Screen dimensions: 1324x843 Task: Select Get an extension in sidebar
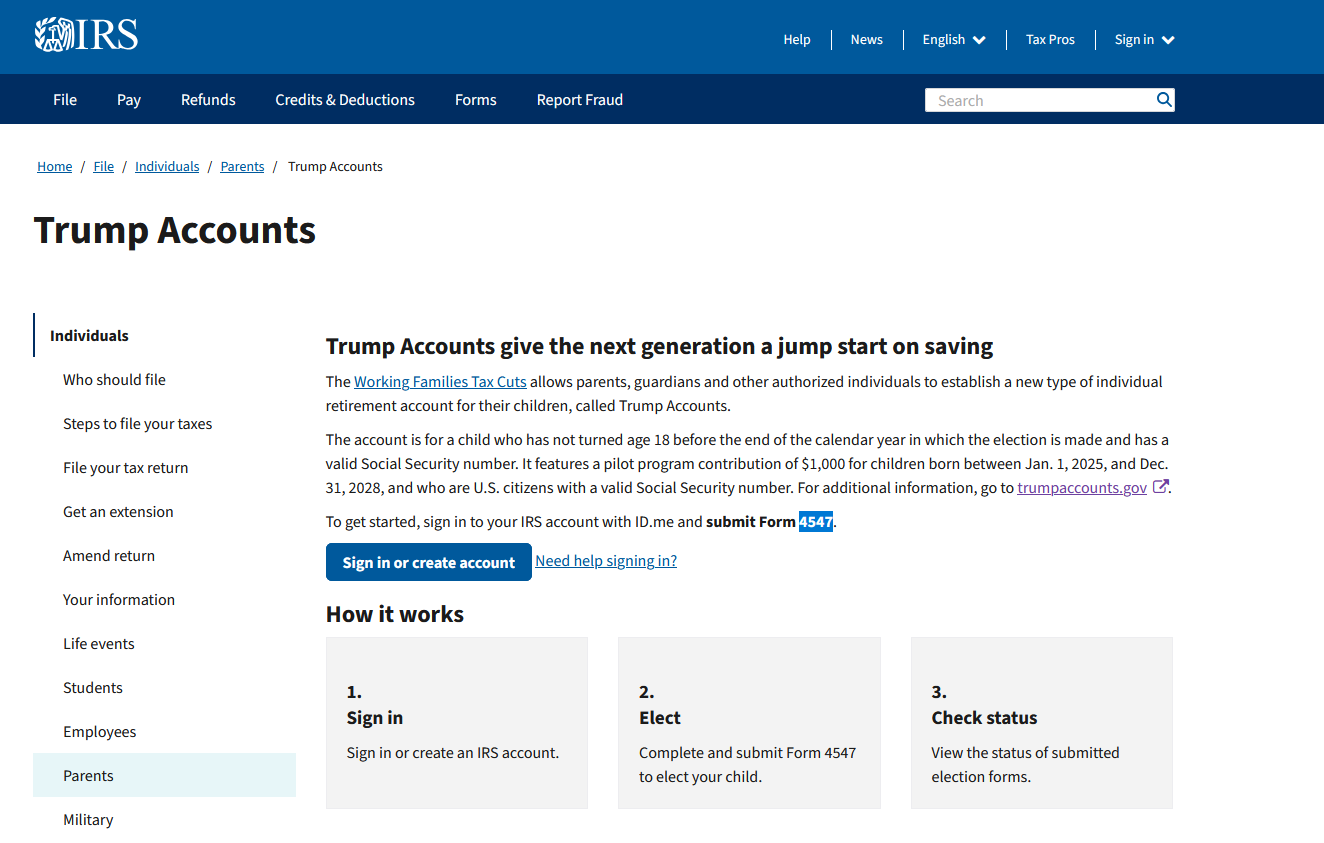118,512
